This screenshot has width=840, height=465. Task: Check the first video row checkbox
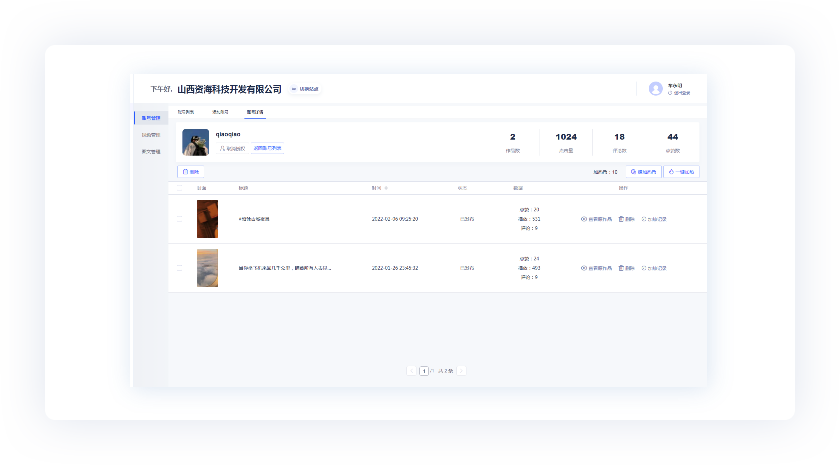(x=180, y=218)
